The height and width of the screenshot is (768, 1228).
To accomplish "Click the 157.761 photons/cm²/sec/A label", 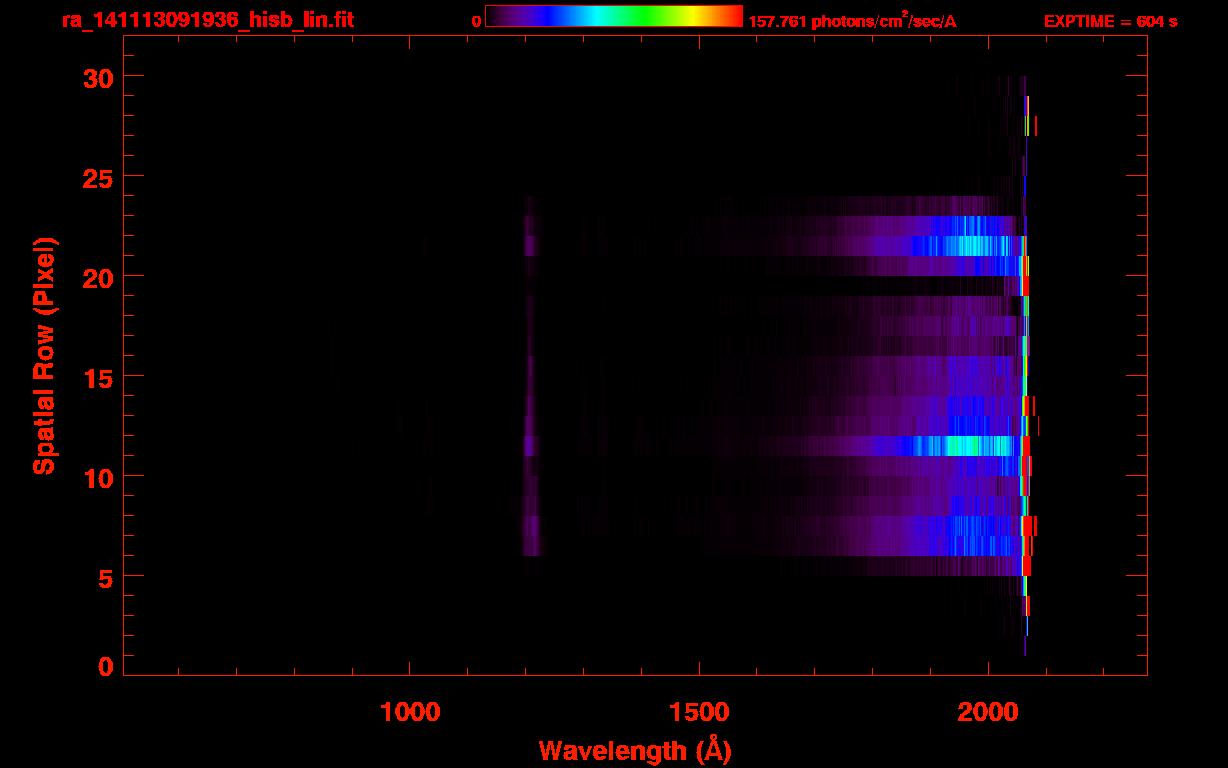I will click(x=852, y=21).
